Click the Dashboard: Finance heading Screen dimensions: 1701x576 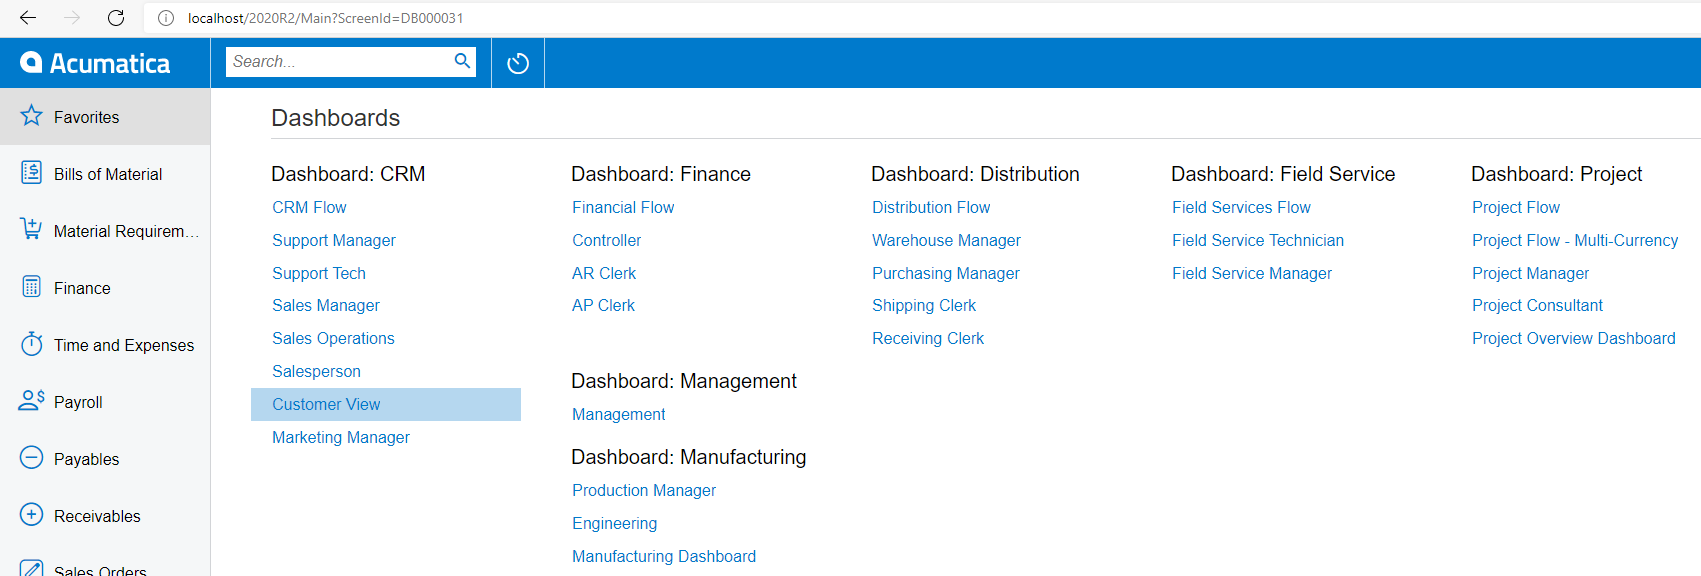[661, 174]
